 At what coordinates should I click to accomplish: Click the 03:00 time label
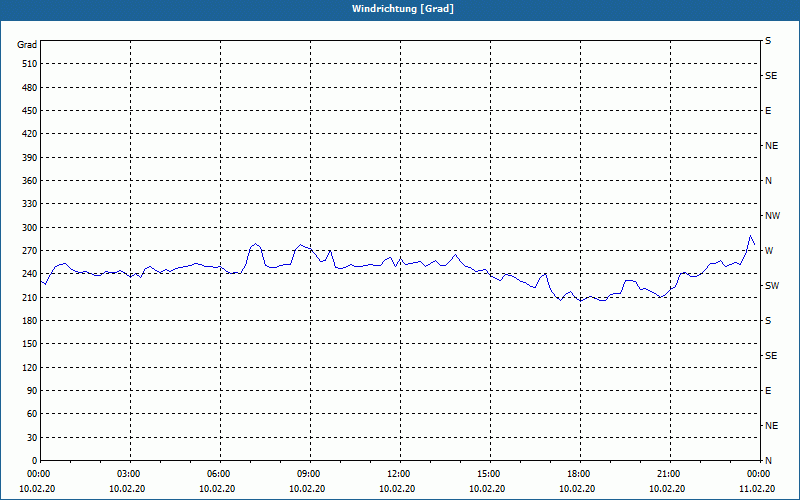(x=128, y=474)
